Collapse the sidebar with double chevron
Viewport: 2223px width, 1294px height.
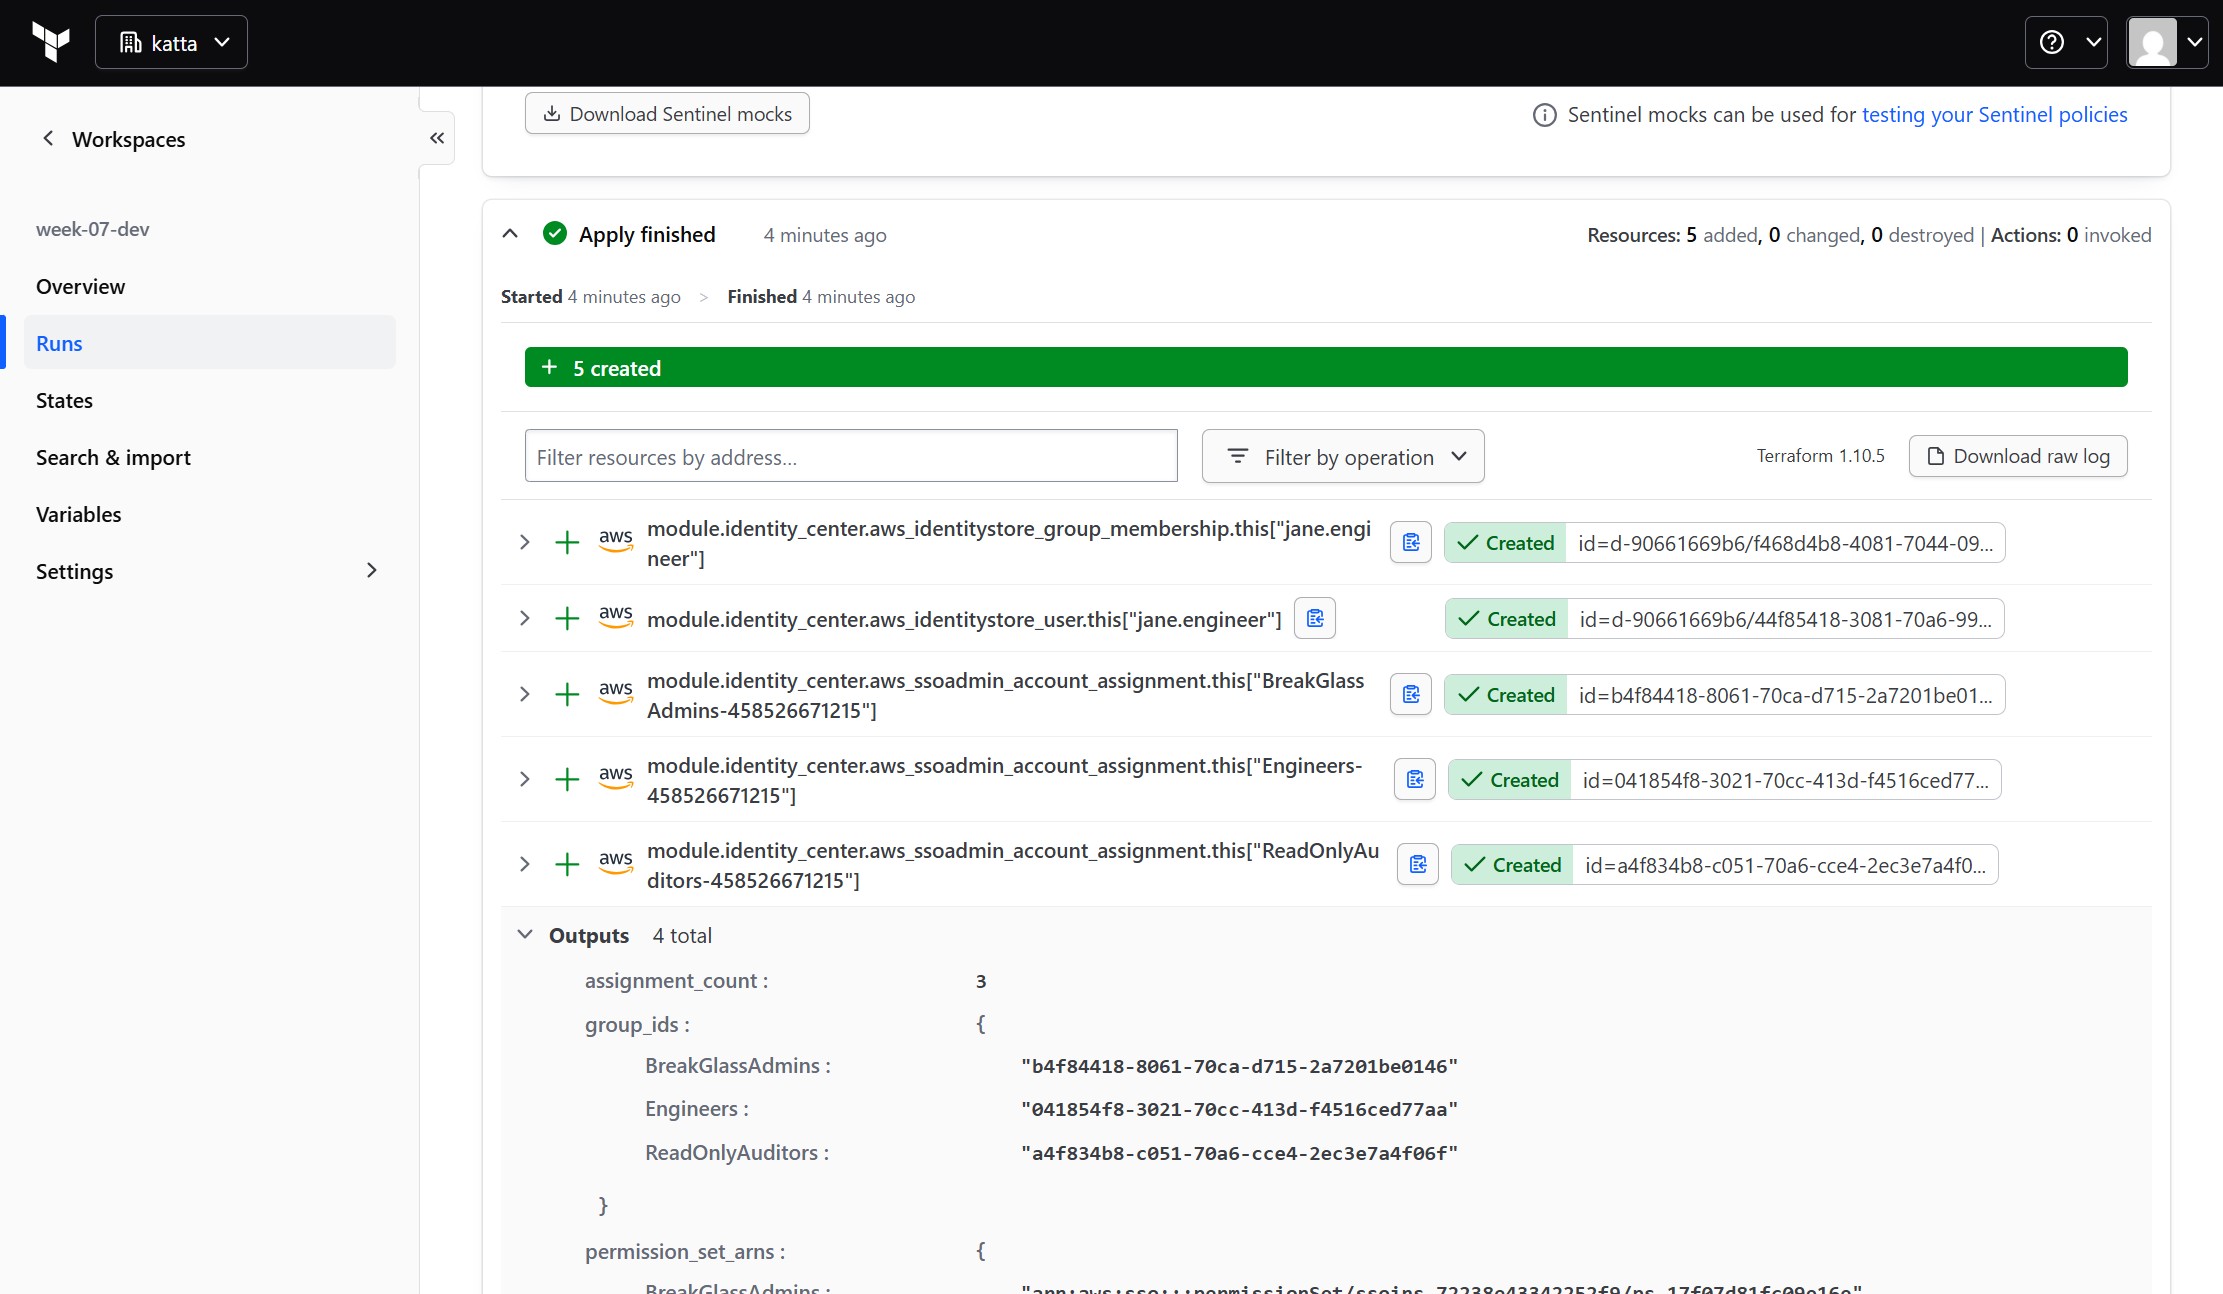(x=437, y=138)
